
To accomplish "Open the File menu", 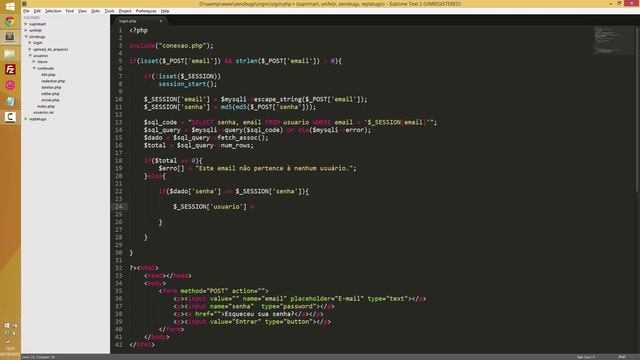I will (27, 11).
